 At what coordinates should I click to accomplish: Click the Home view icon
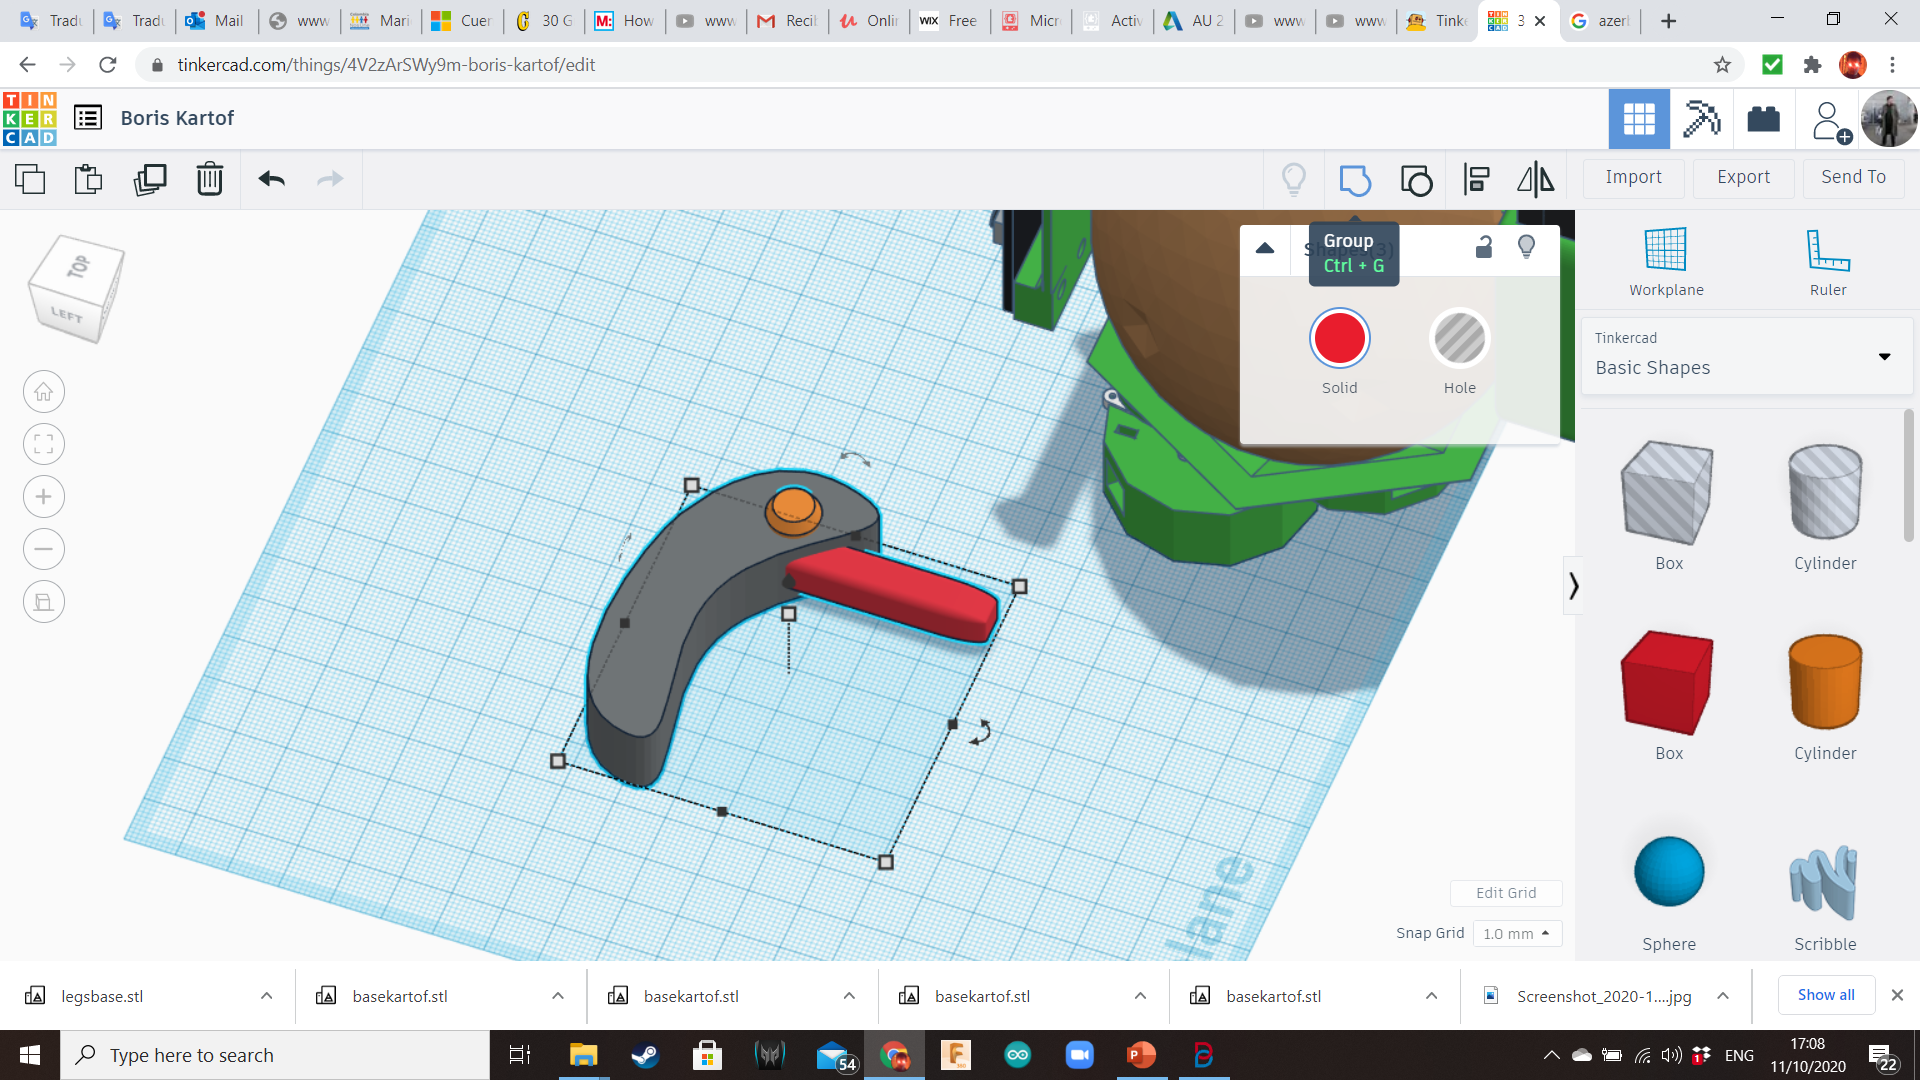coord(43,391)
